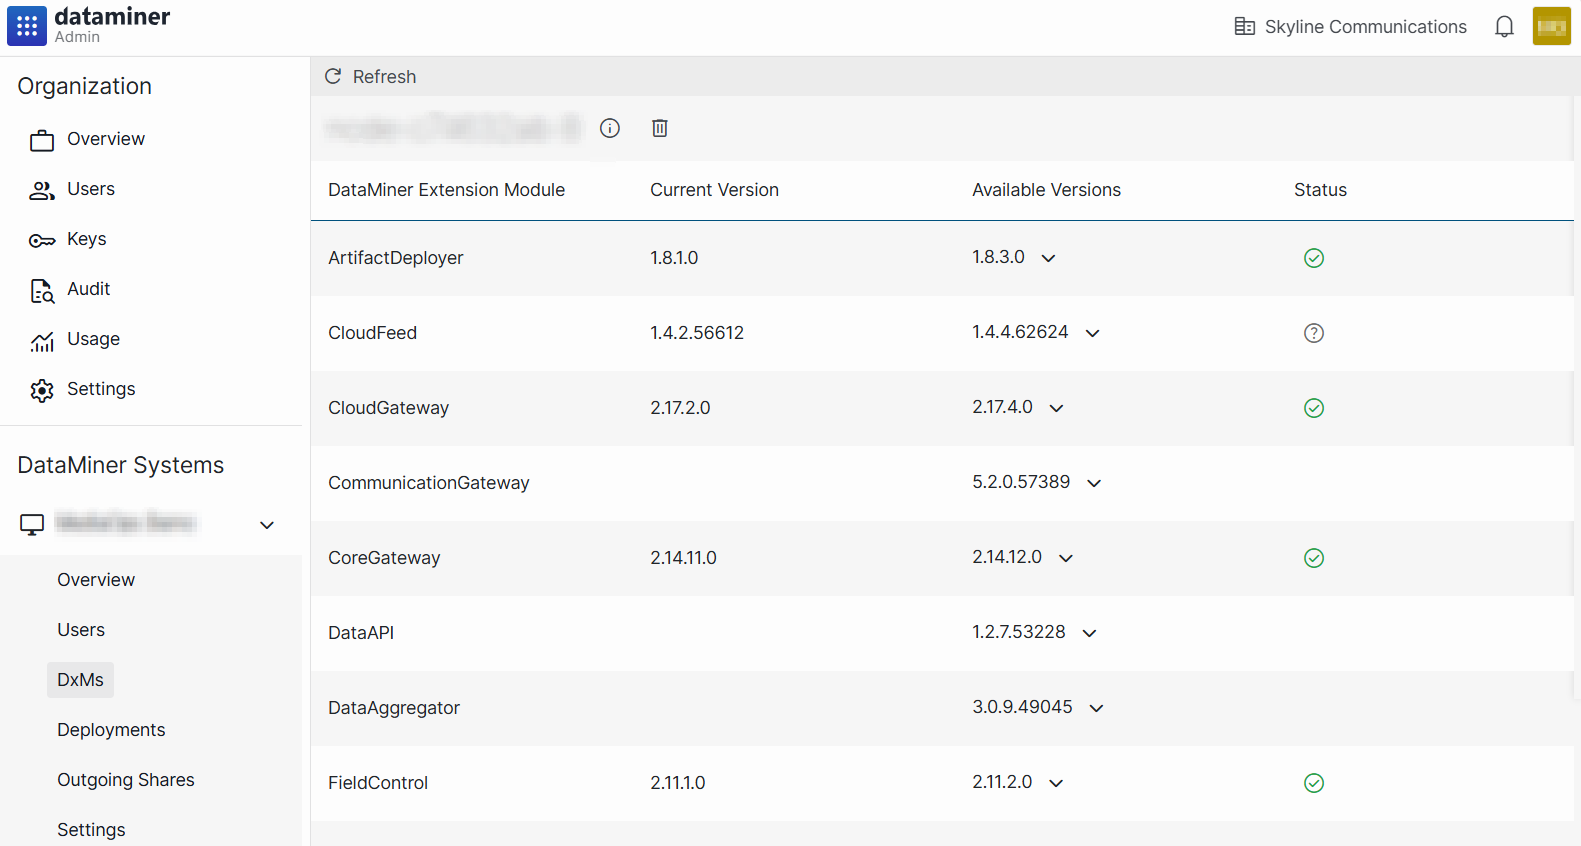The width and height of the screenshot is (1581, 846).
Task: Open DataMiner system Settings
Action: click(x=91, y=830)
